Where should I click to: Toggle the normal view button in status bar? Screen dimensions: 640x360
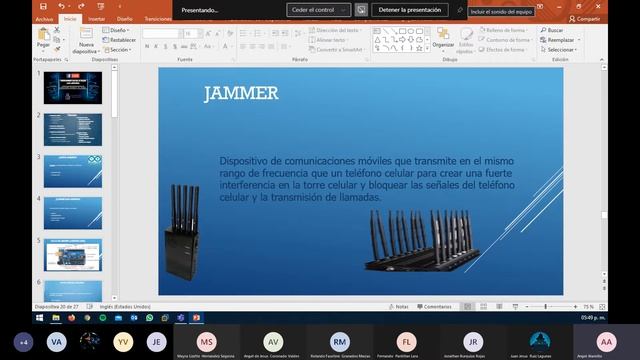(468, 307)
